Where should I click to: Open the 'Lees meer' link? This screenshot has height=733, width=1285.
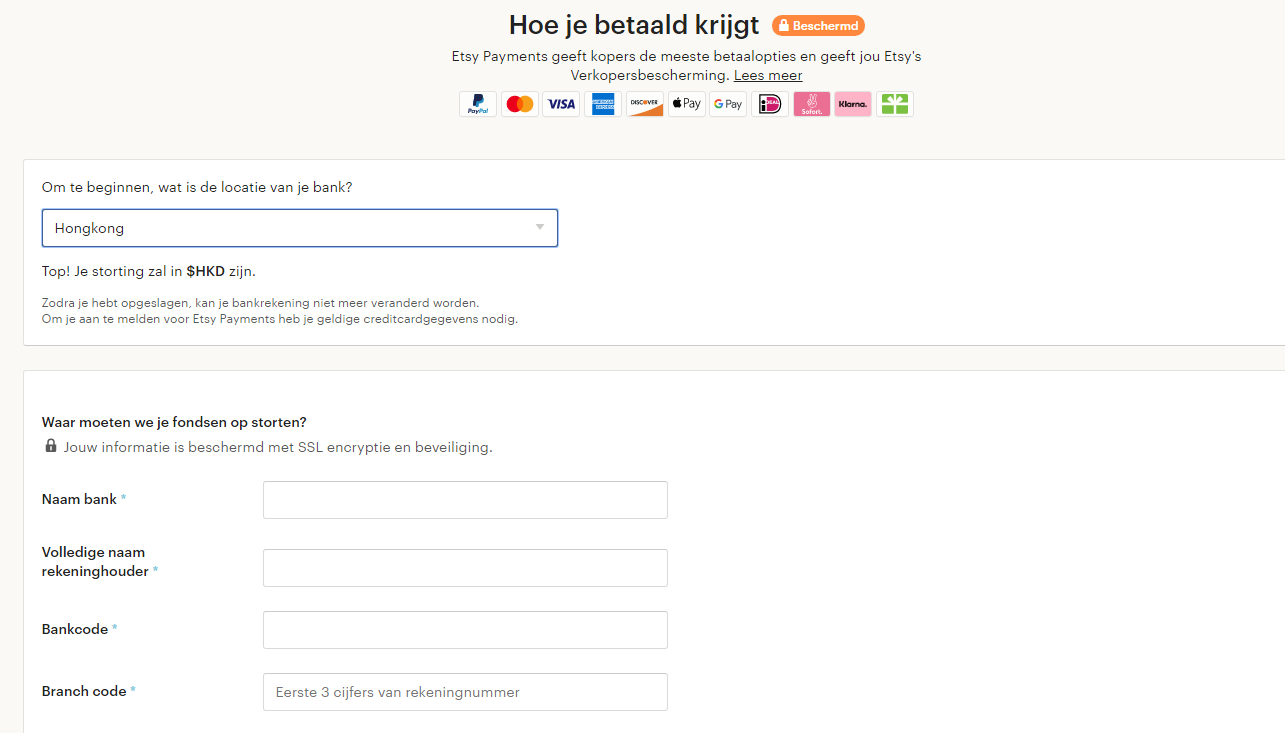click(x=768, y=75)
